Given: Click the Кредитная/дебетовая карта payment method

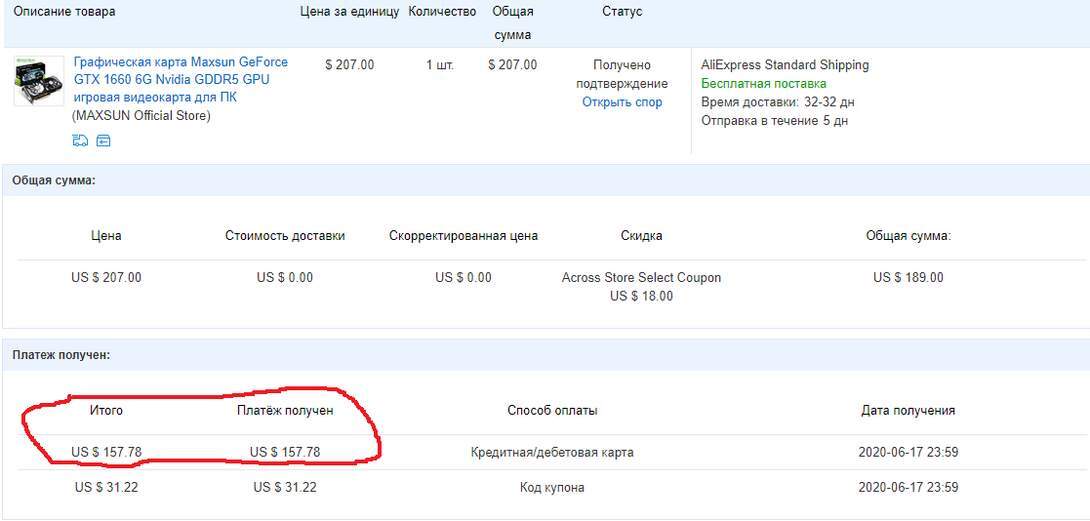Looking at the screenshot, I should coord(552,452).
